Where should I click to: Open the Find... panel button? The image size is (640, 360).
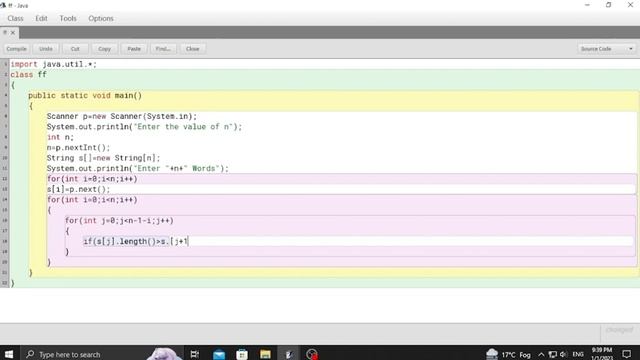(163, 49)
